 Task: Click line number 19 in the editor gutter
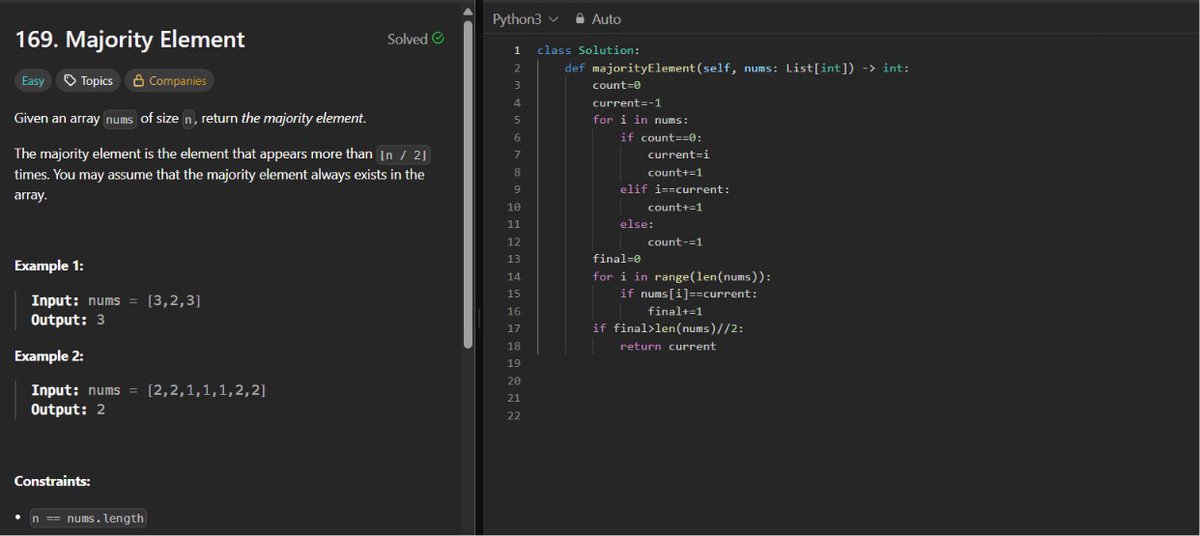click(x=514, y=363)
